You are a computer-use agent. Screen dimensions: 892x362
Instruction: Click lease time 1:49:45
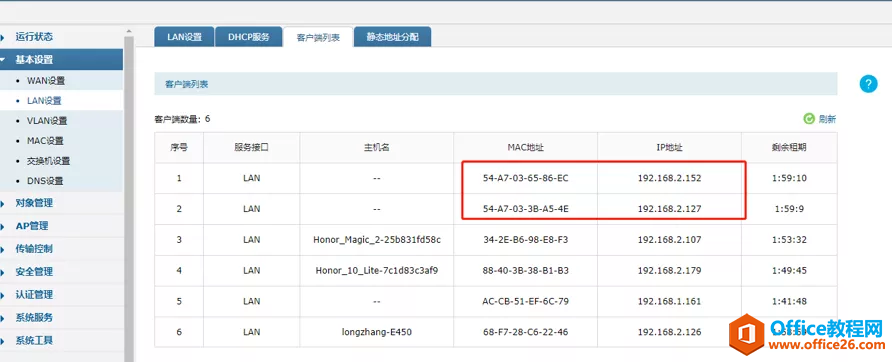789,270
